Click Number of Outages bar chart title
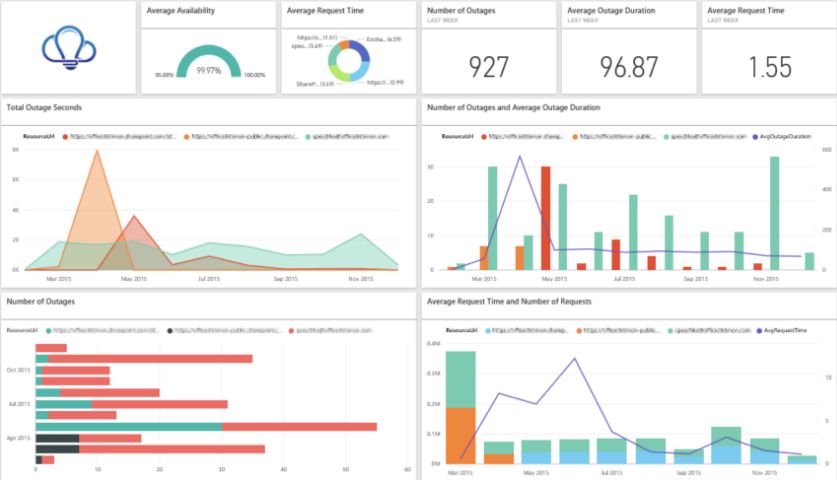The image size is (837, 480). pyautogui.click(x=41, y=301)
